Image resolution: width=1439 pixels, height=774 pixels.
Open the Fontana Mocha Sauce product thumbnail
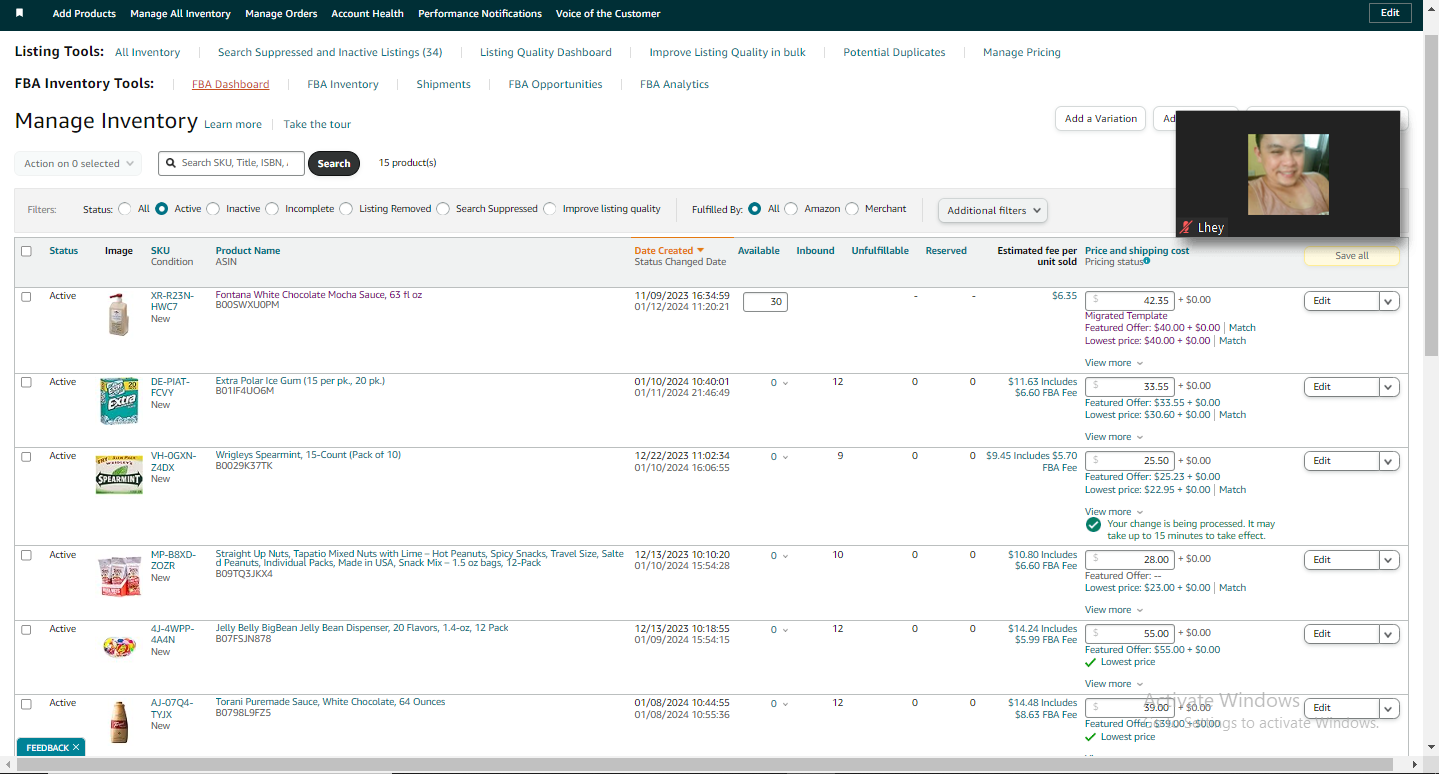119,314
